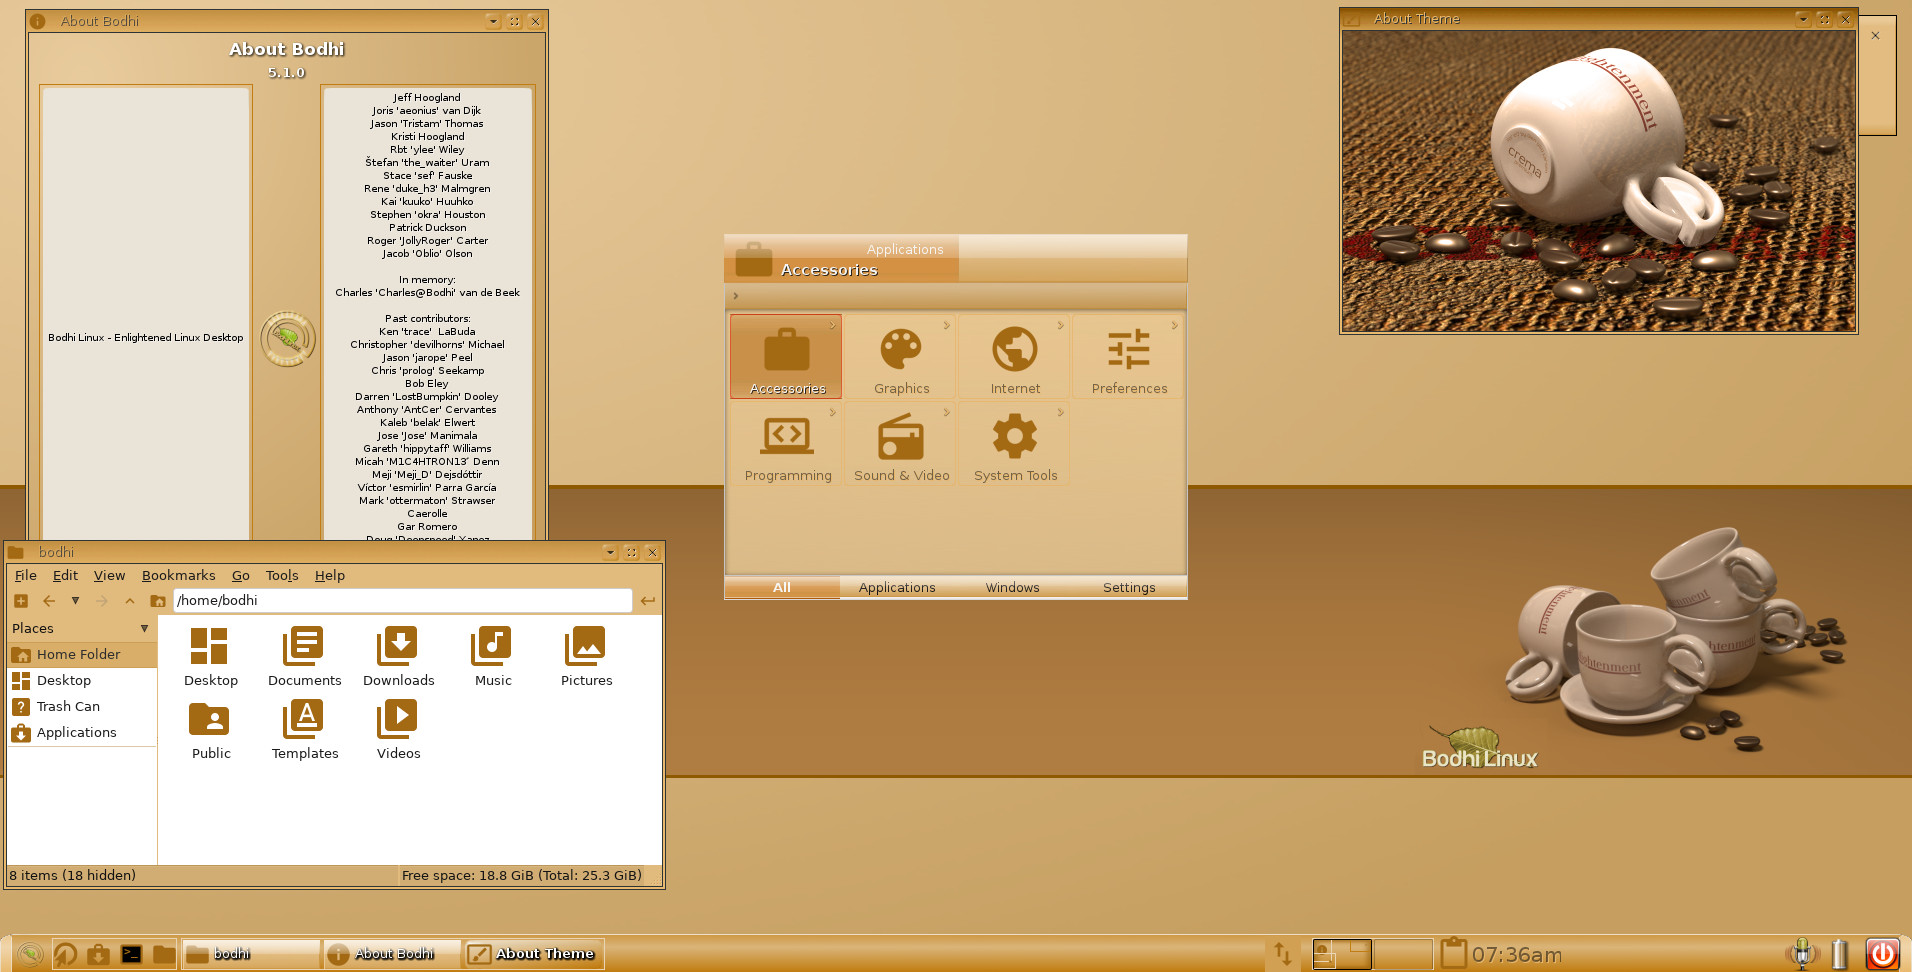Open the clipboard icon in panel
1912x972 pixels.
click(1453, 953)
